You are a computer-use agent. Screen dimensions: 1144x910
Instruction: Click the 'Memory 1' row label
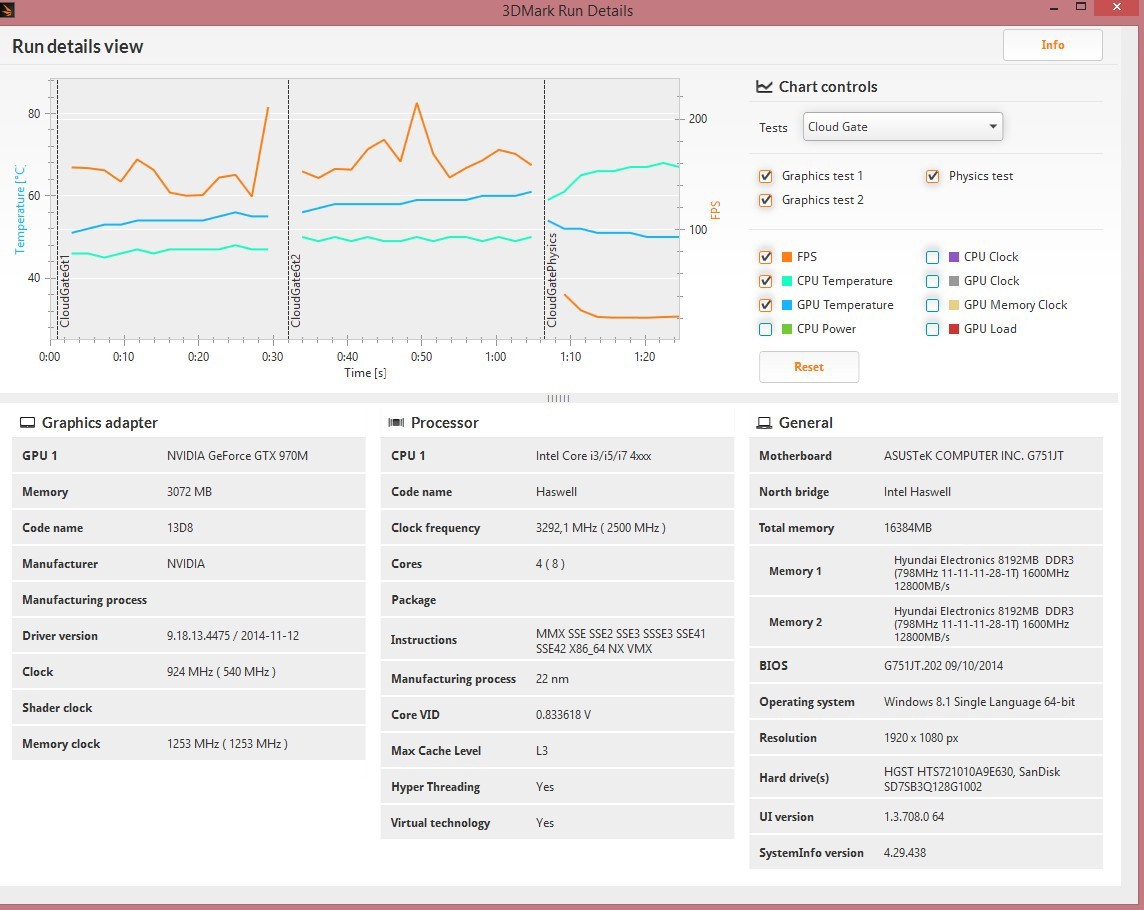795,571
